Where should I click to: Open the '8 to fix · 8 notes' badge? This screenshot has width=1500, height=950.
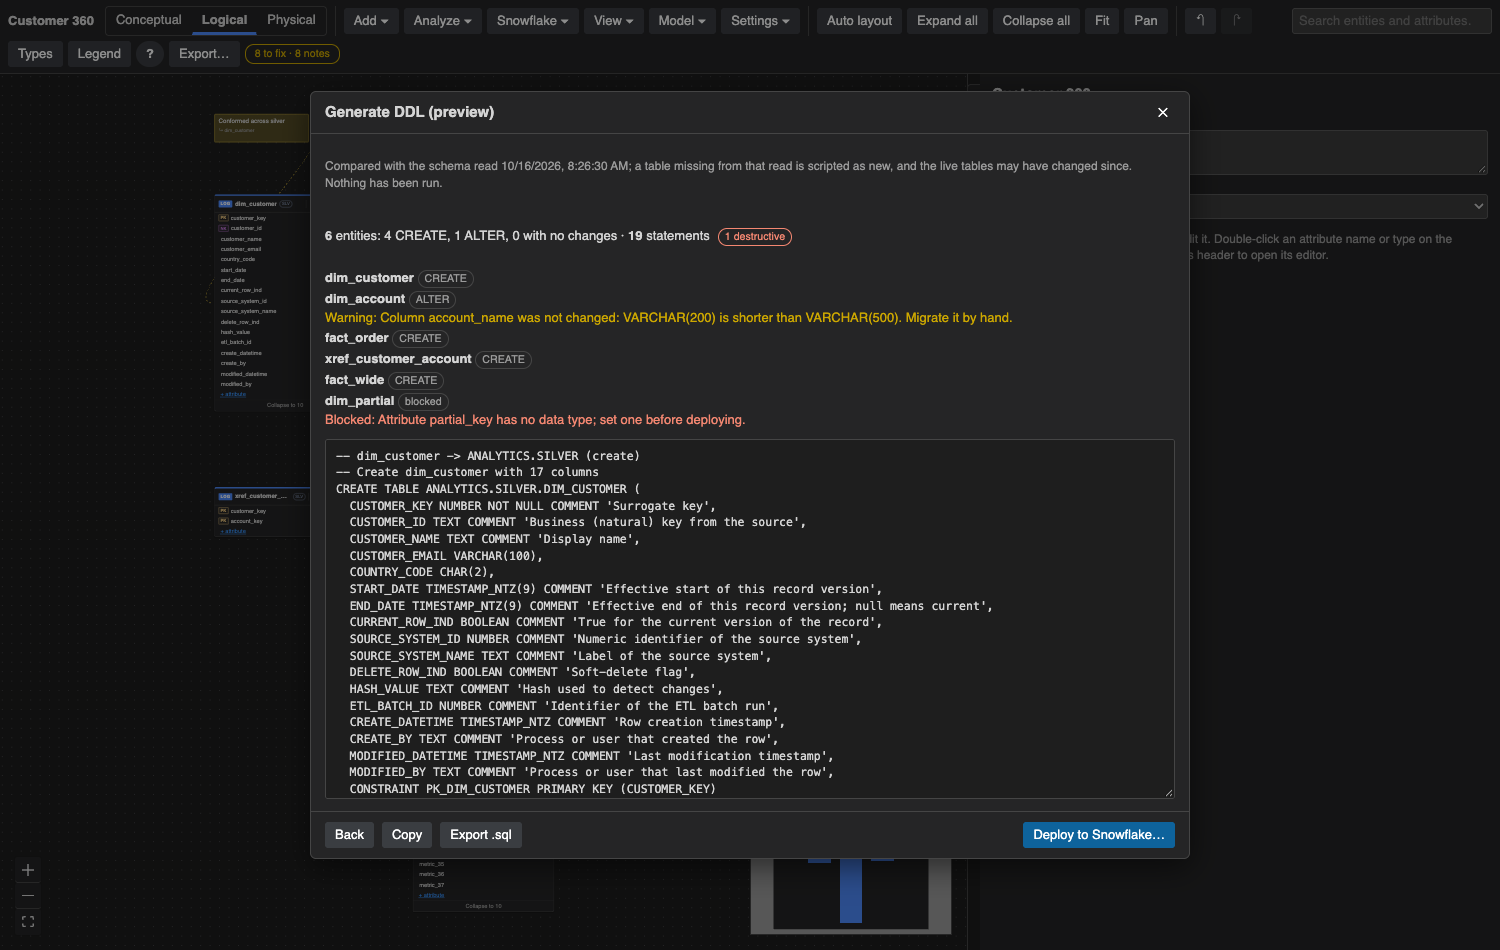point(292,54)
